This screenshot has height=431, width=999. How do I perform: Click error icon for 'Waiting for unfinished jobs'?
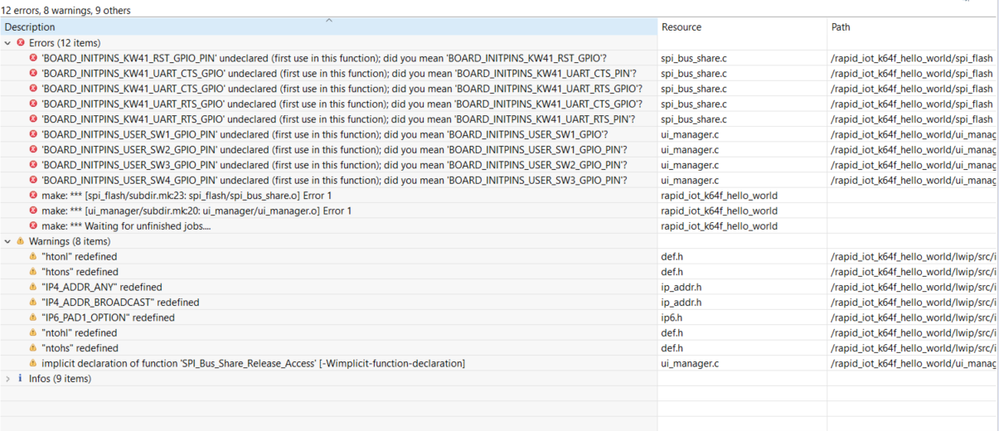34,226
